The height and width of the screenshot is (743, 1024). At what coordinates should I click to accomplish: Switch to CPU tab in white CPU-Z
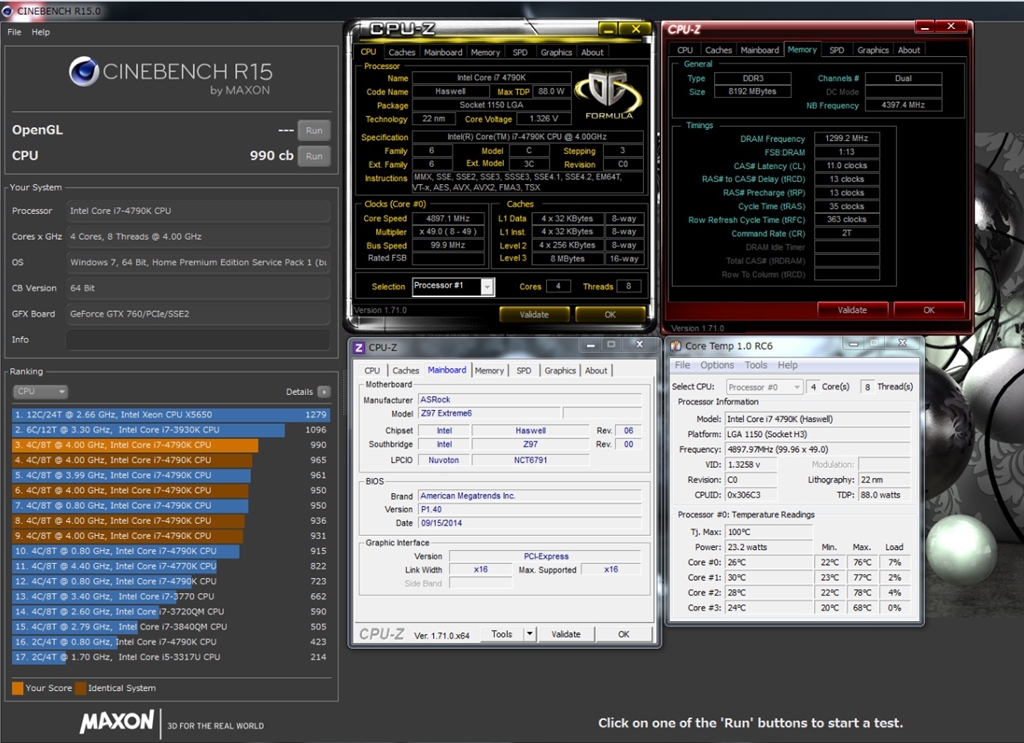[x=372, y=370]
